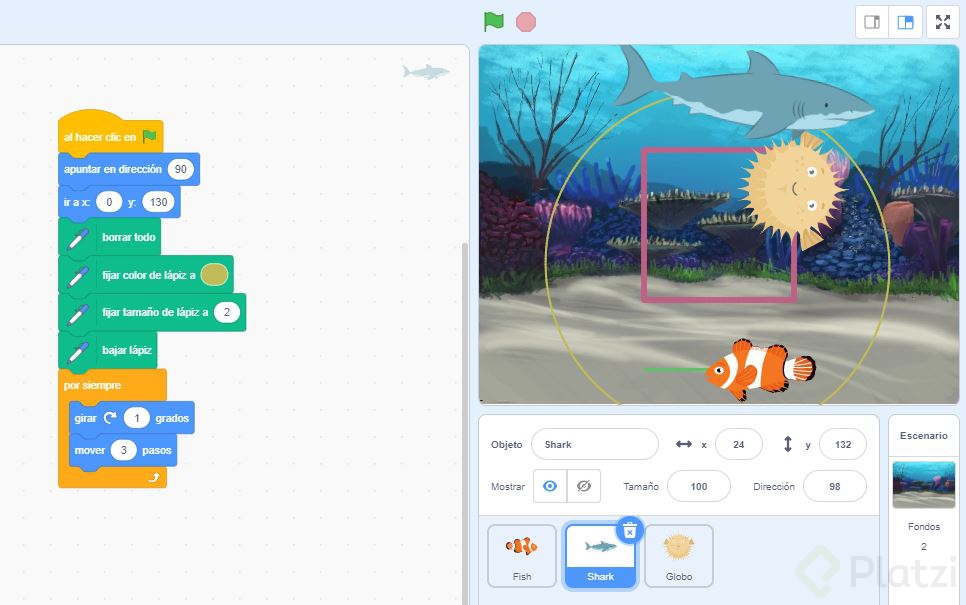Click the pufferfish on the stage
The height and width of the screenshot is (605, 966).
click(x=793, y=188)
